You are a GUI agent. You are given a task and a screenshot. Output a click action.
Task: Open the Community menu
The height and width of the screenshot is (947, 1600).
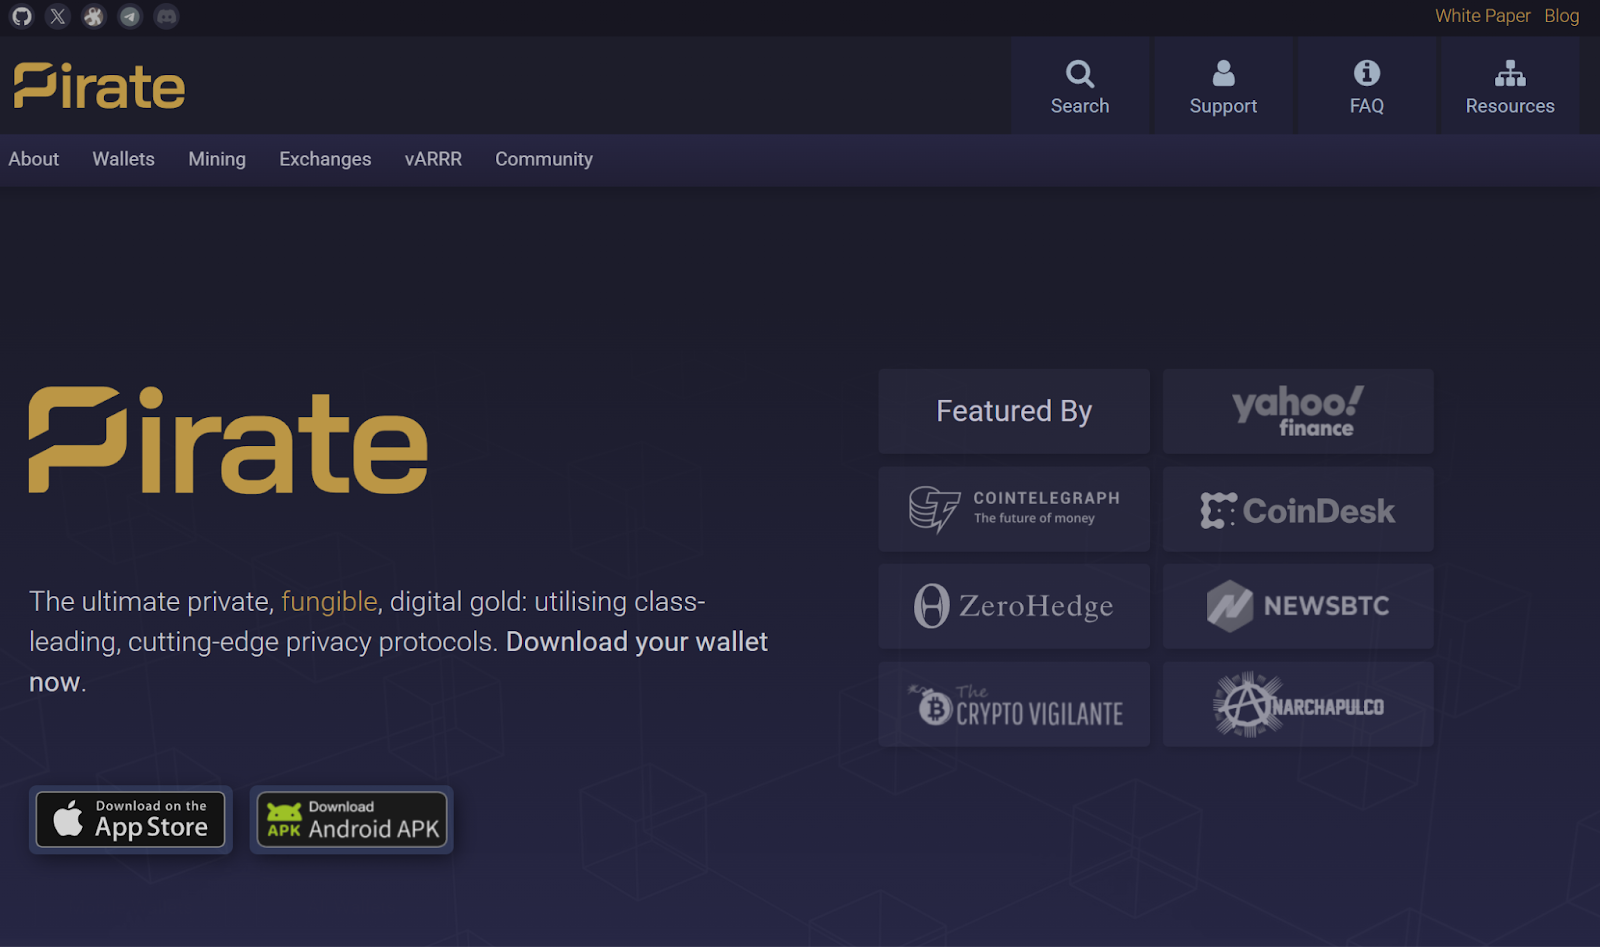544,159
